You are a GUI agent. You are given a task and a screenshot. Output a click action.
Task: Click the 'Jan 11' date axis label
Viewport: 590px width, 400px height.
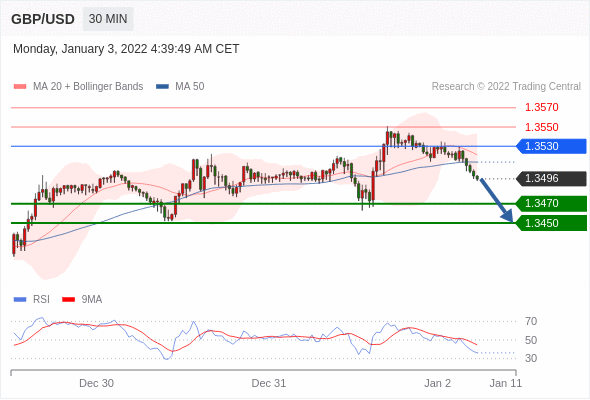pyautogui.click(x=506, y=383)
